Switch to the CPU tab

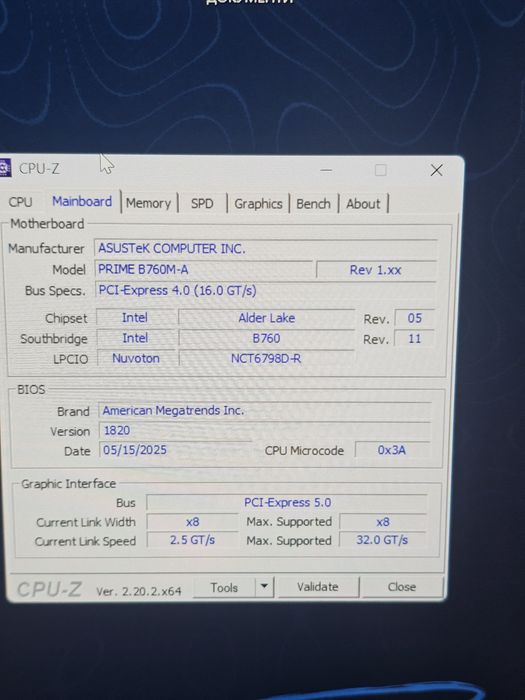[21, 202]
